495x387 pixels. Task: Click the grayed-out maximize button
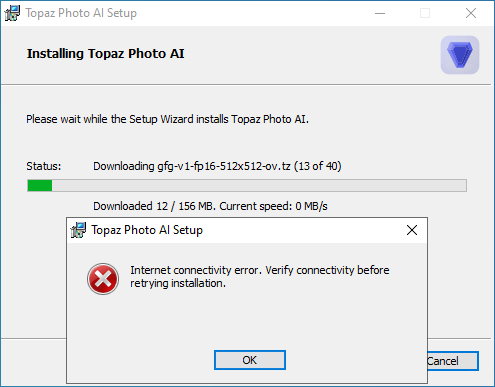click(x=425, y=13)
